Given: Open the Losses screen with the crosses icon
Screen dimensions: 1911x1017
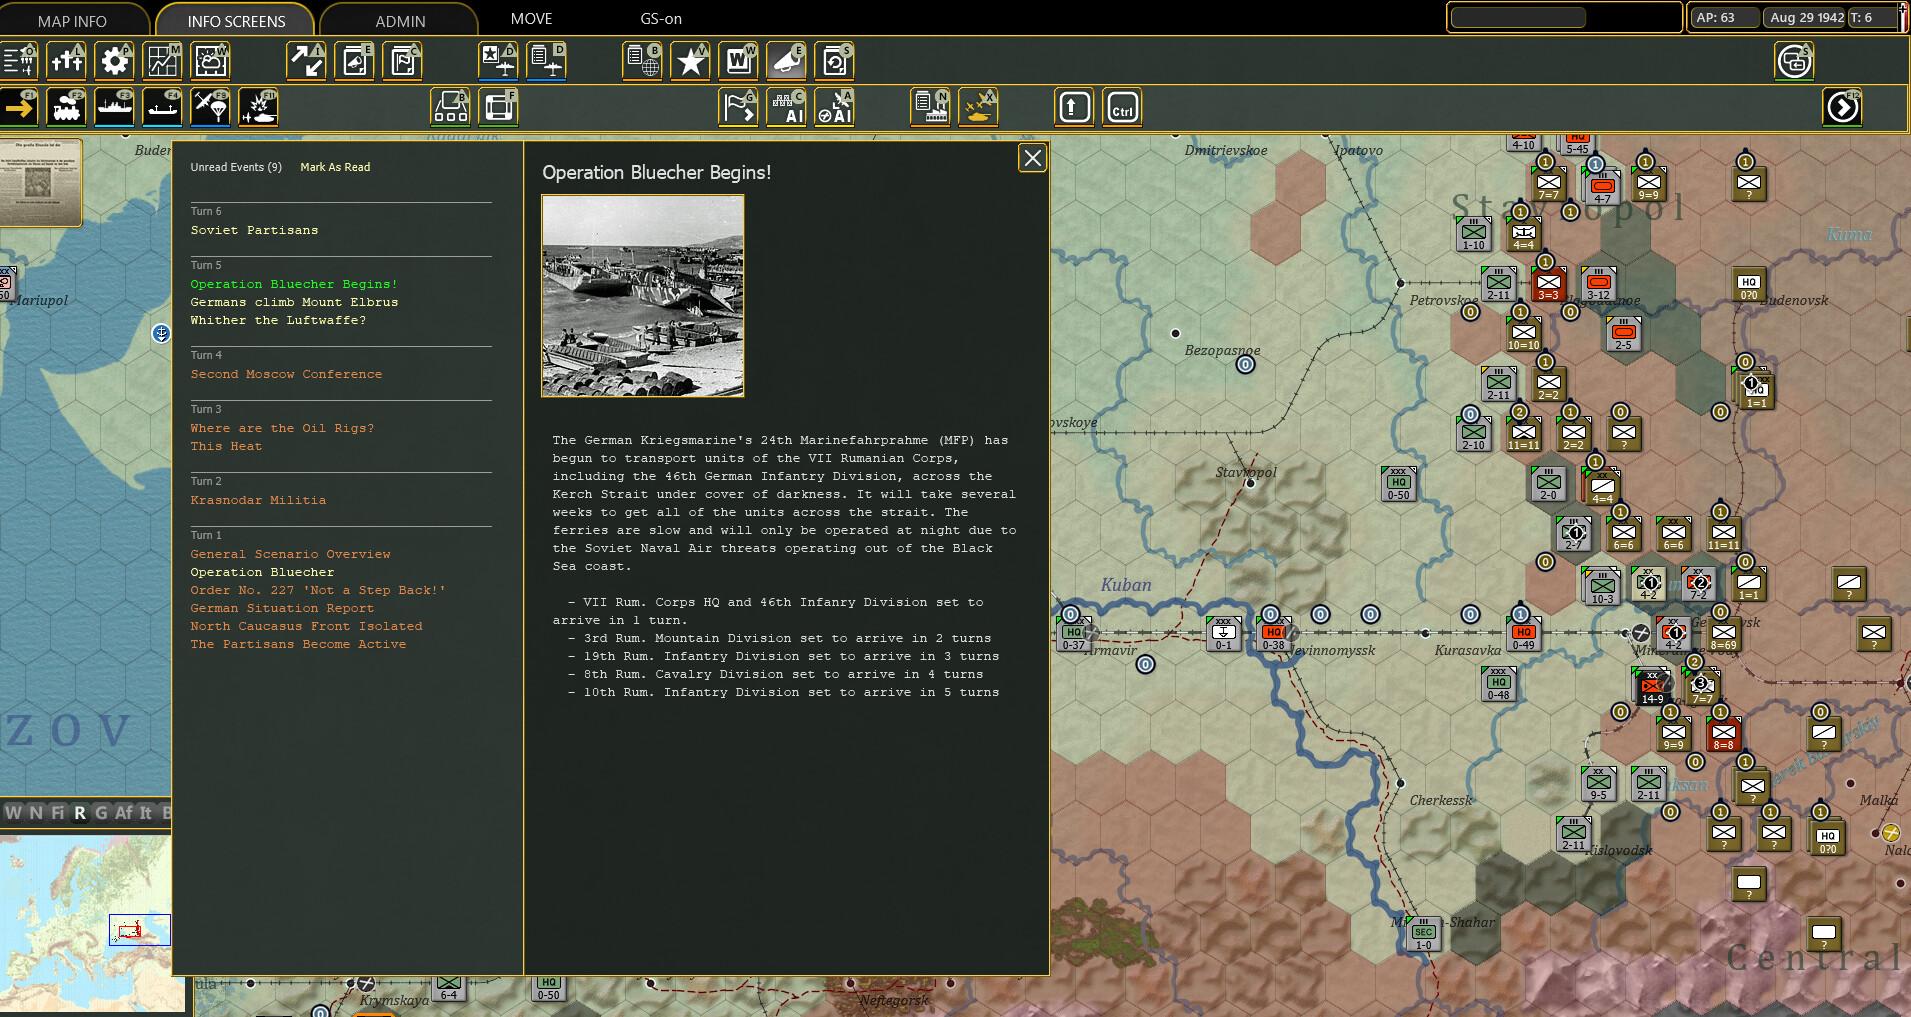Looking at the screenshot, I should pyautogui.click(x=66, y=60).
